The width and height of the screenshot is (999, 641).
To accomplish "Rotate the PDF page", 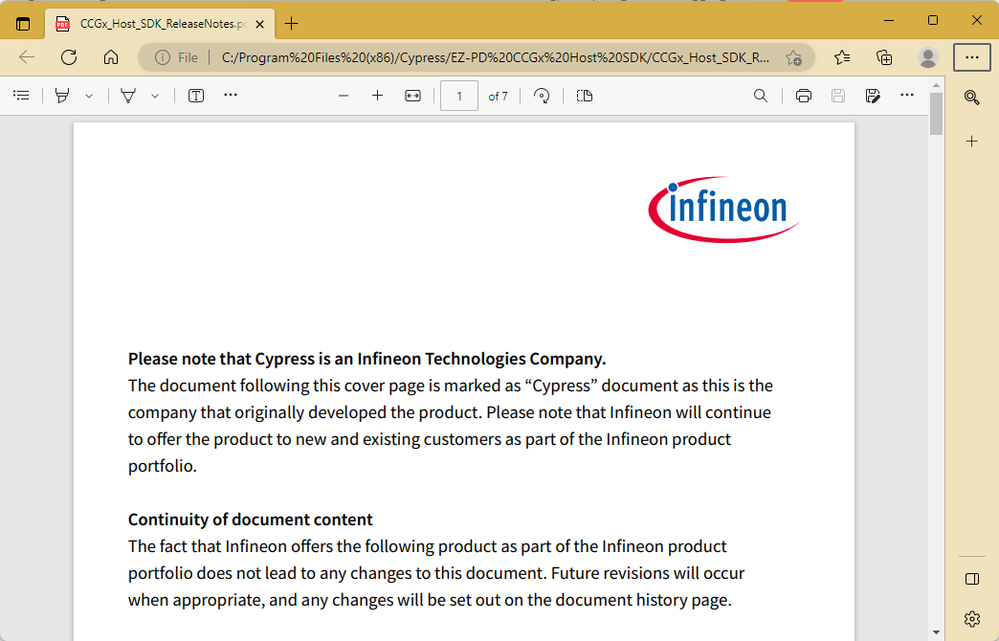I will tap(540, 95).
